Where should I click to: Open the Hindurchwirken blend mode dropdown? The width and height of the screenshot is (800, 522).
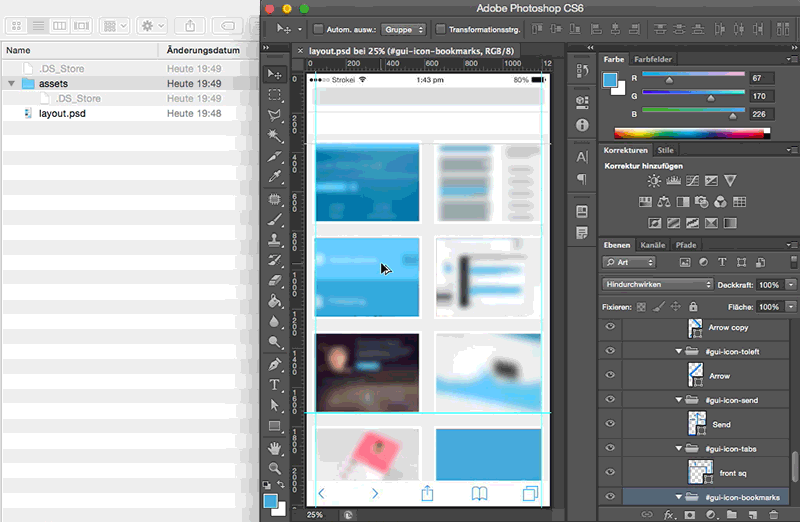click(x=658, y=284)
